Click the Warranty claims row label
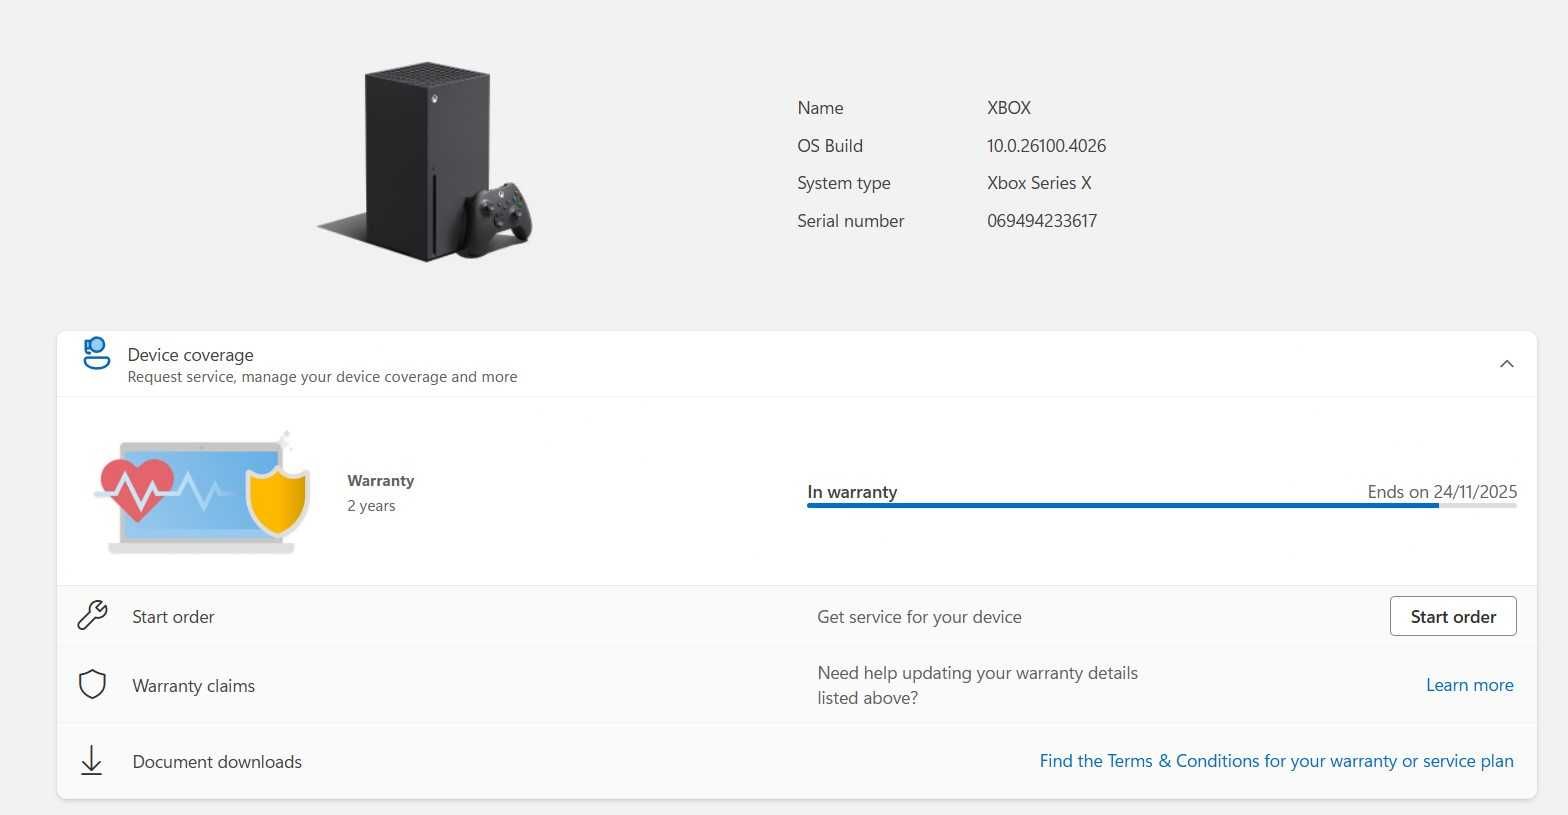This screenshot has width=1568, height=815. tap(193, 686)
